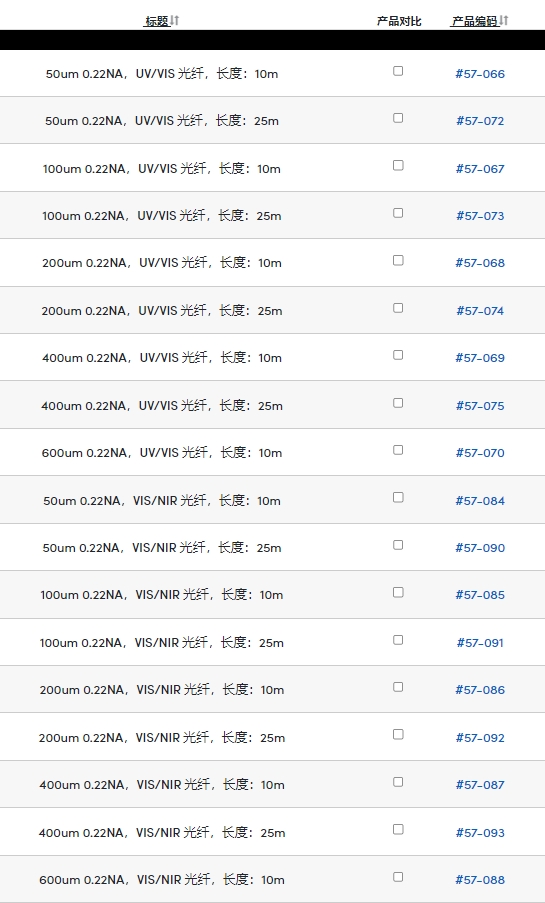Viewport: 545px width, 903px height.
Task: Check compare box for #57-087
Action: [398, 781]
